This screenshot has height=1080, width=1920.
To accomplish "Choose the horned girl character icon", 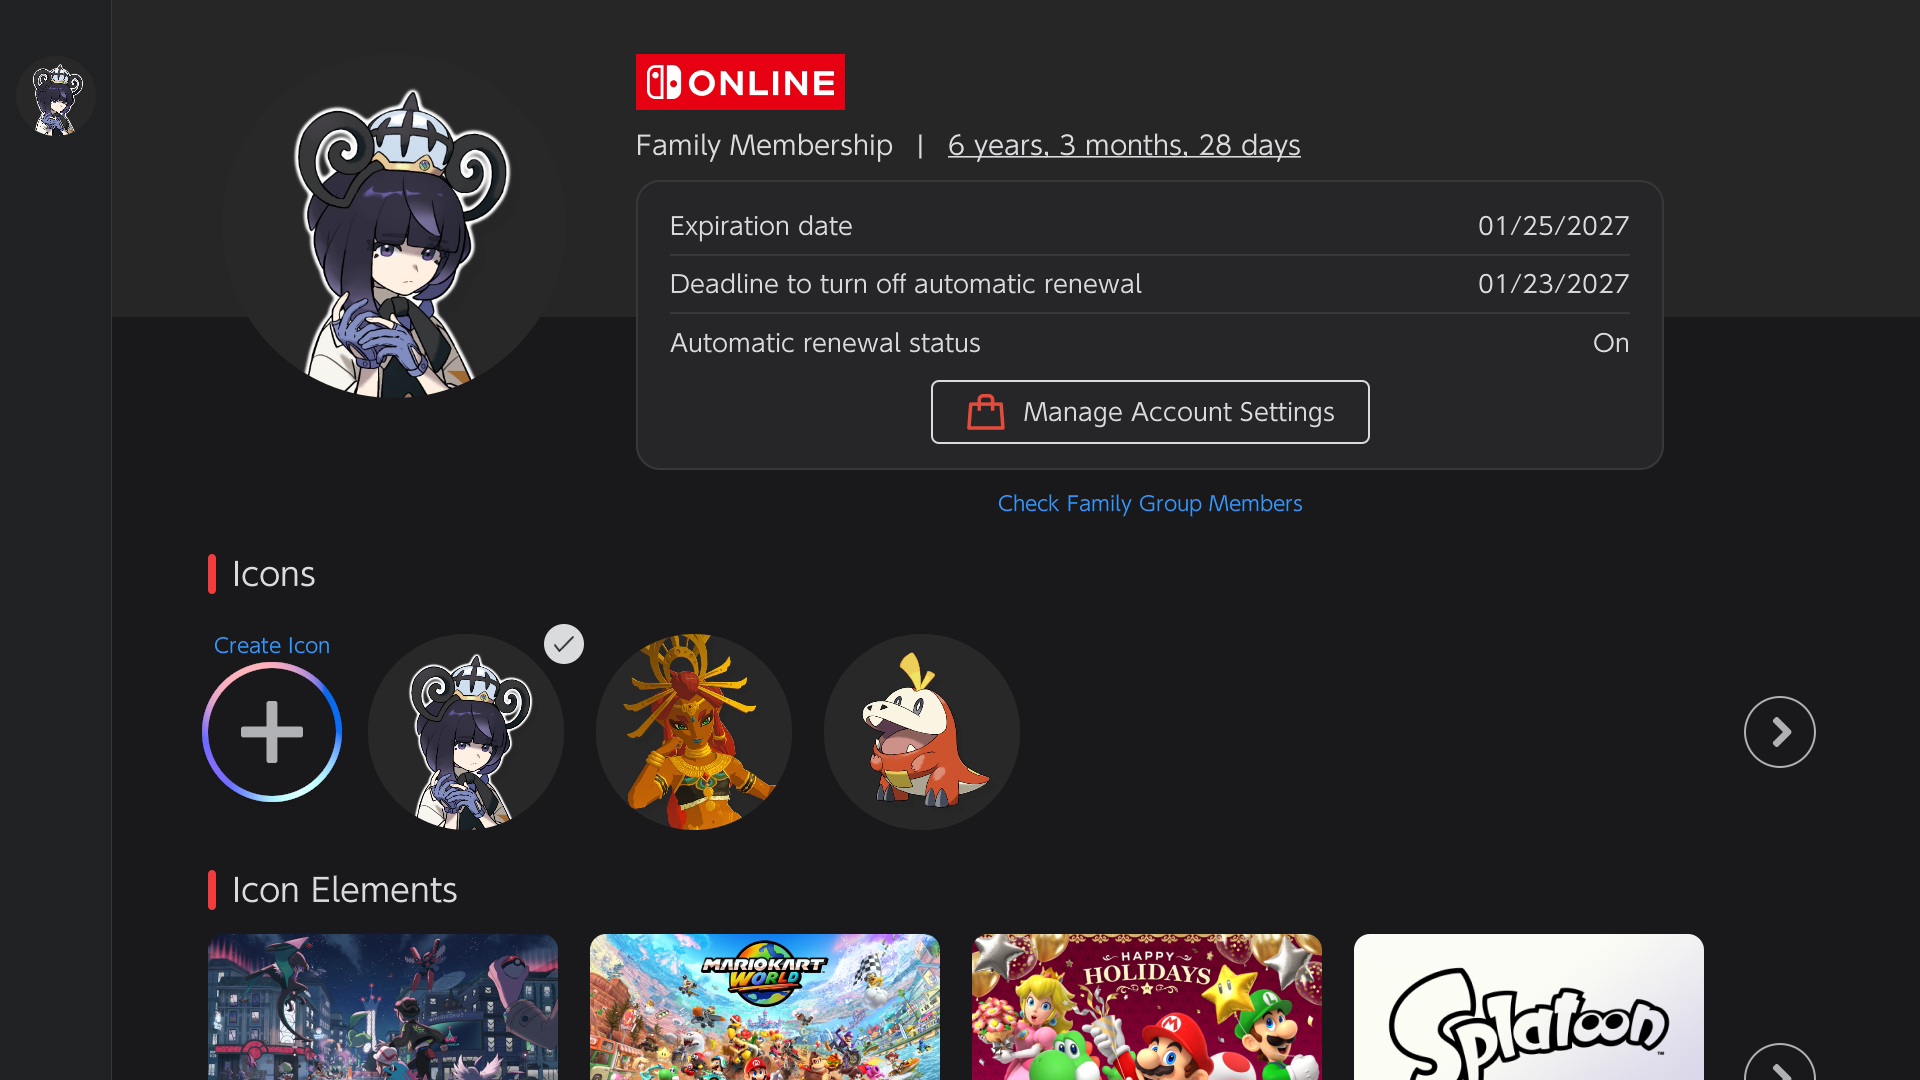I will point(466,732).
